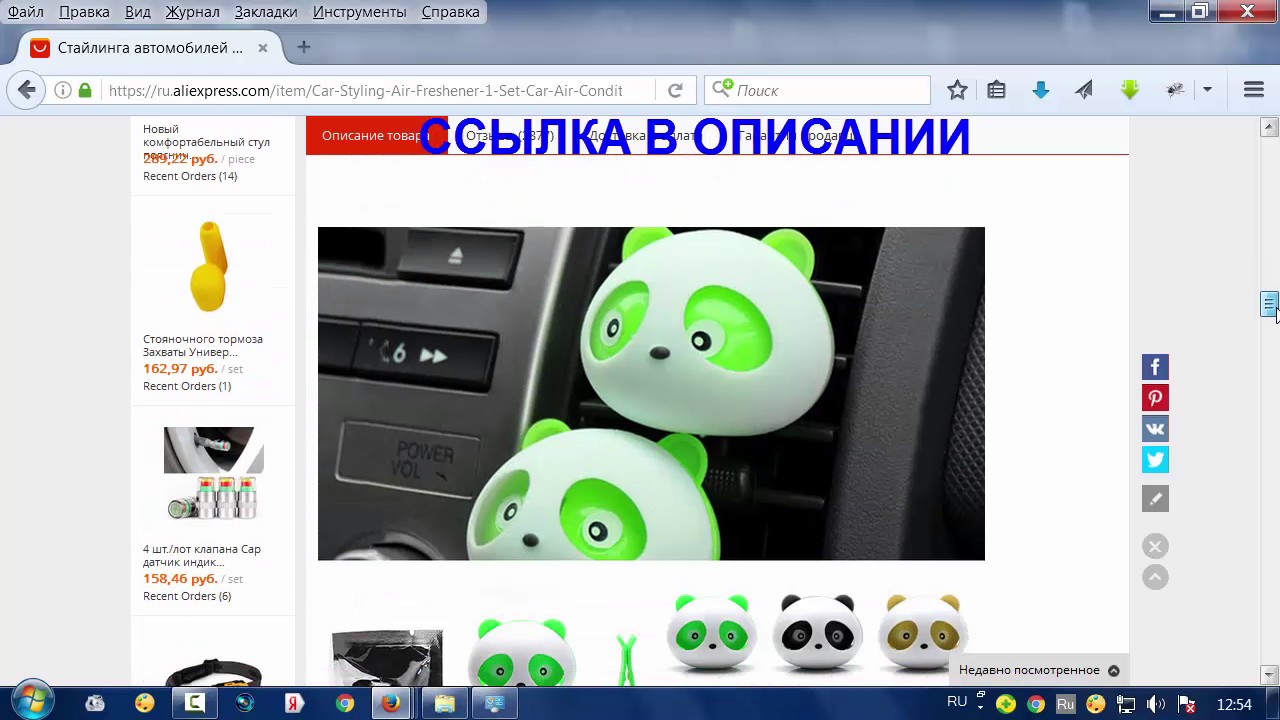Open the Вид menu
This screenshot has height=720, width=1280.
click(x=138, y=12)
